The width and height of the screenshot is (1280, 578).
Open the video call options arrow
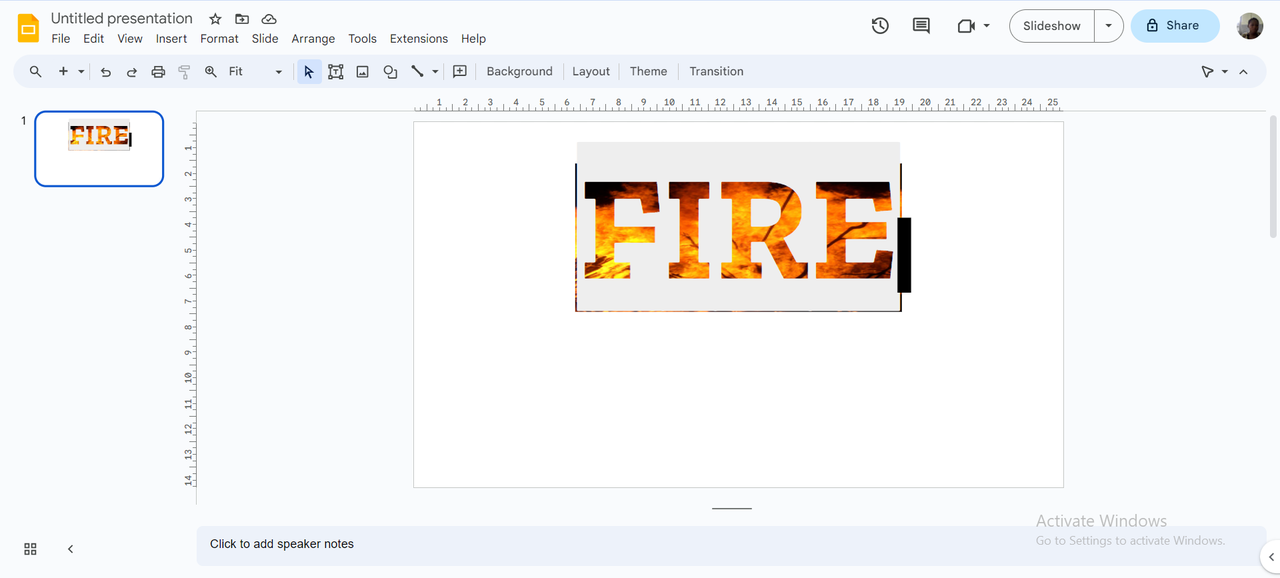pyautogui.click(x=987, y=26)
